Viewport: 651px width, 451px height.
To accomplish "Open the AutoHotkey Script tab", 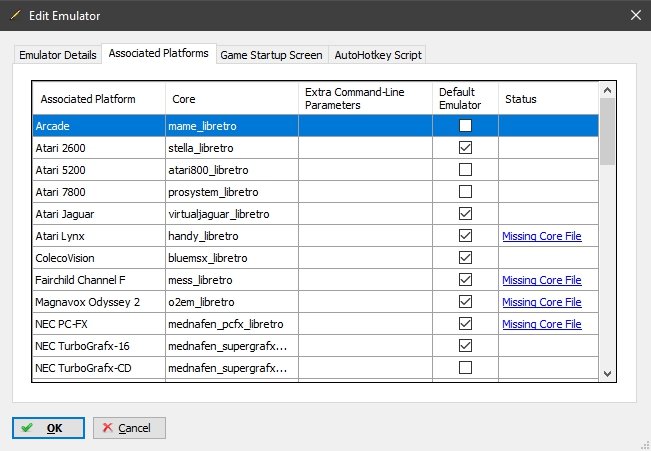I will (378, 55).
